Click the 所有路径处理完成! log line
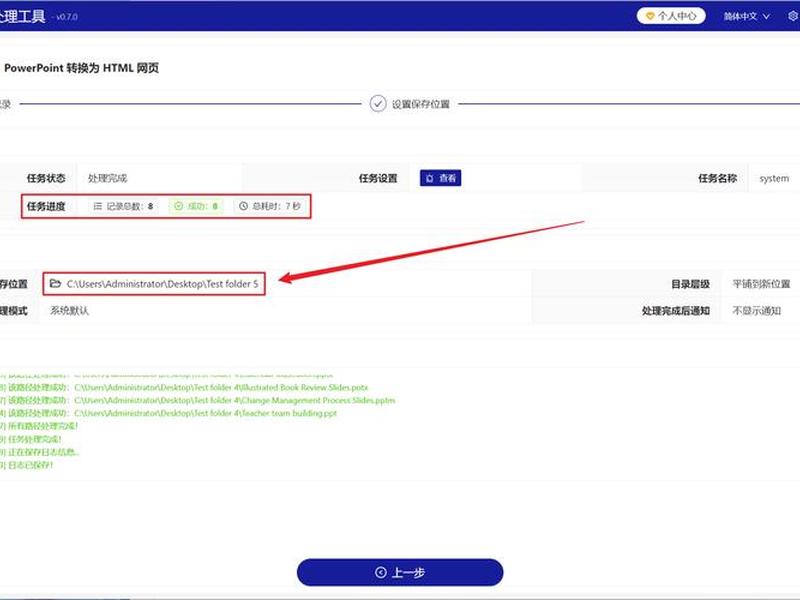The height and width of the screenshot is (600, 800). 39,426
